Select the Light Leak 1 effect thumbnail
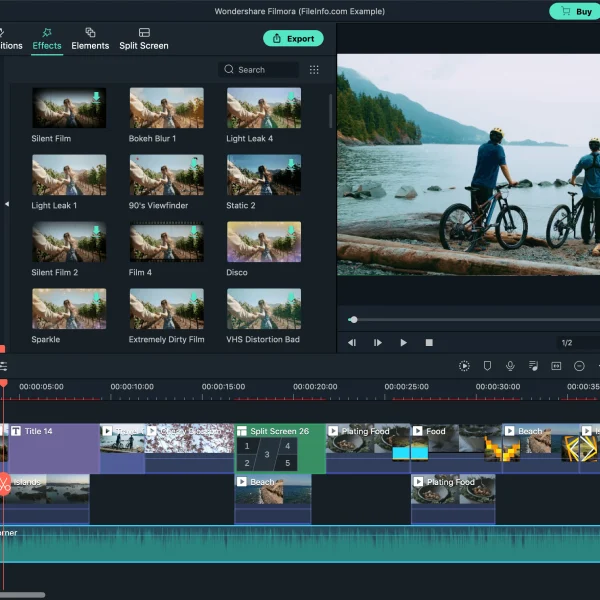The image size is (600, 600). coord(69,175)
